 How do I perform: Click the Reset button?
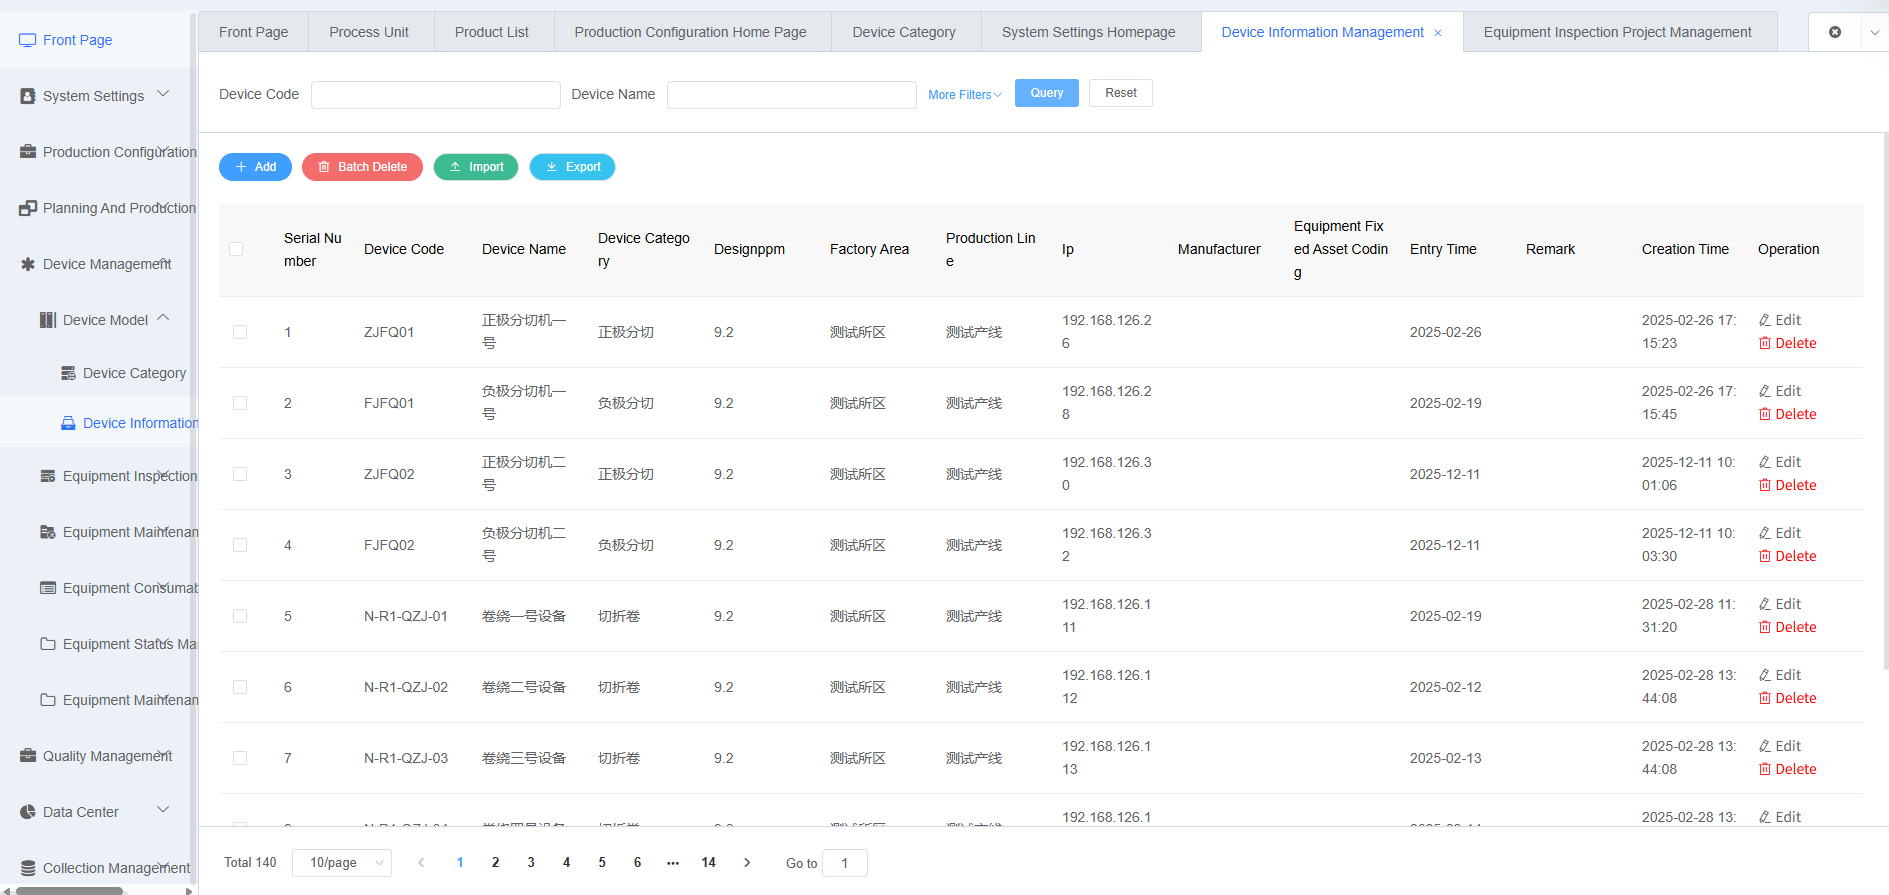(1121, 93)
